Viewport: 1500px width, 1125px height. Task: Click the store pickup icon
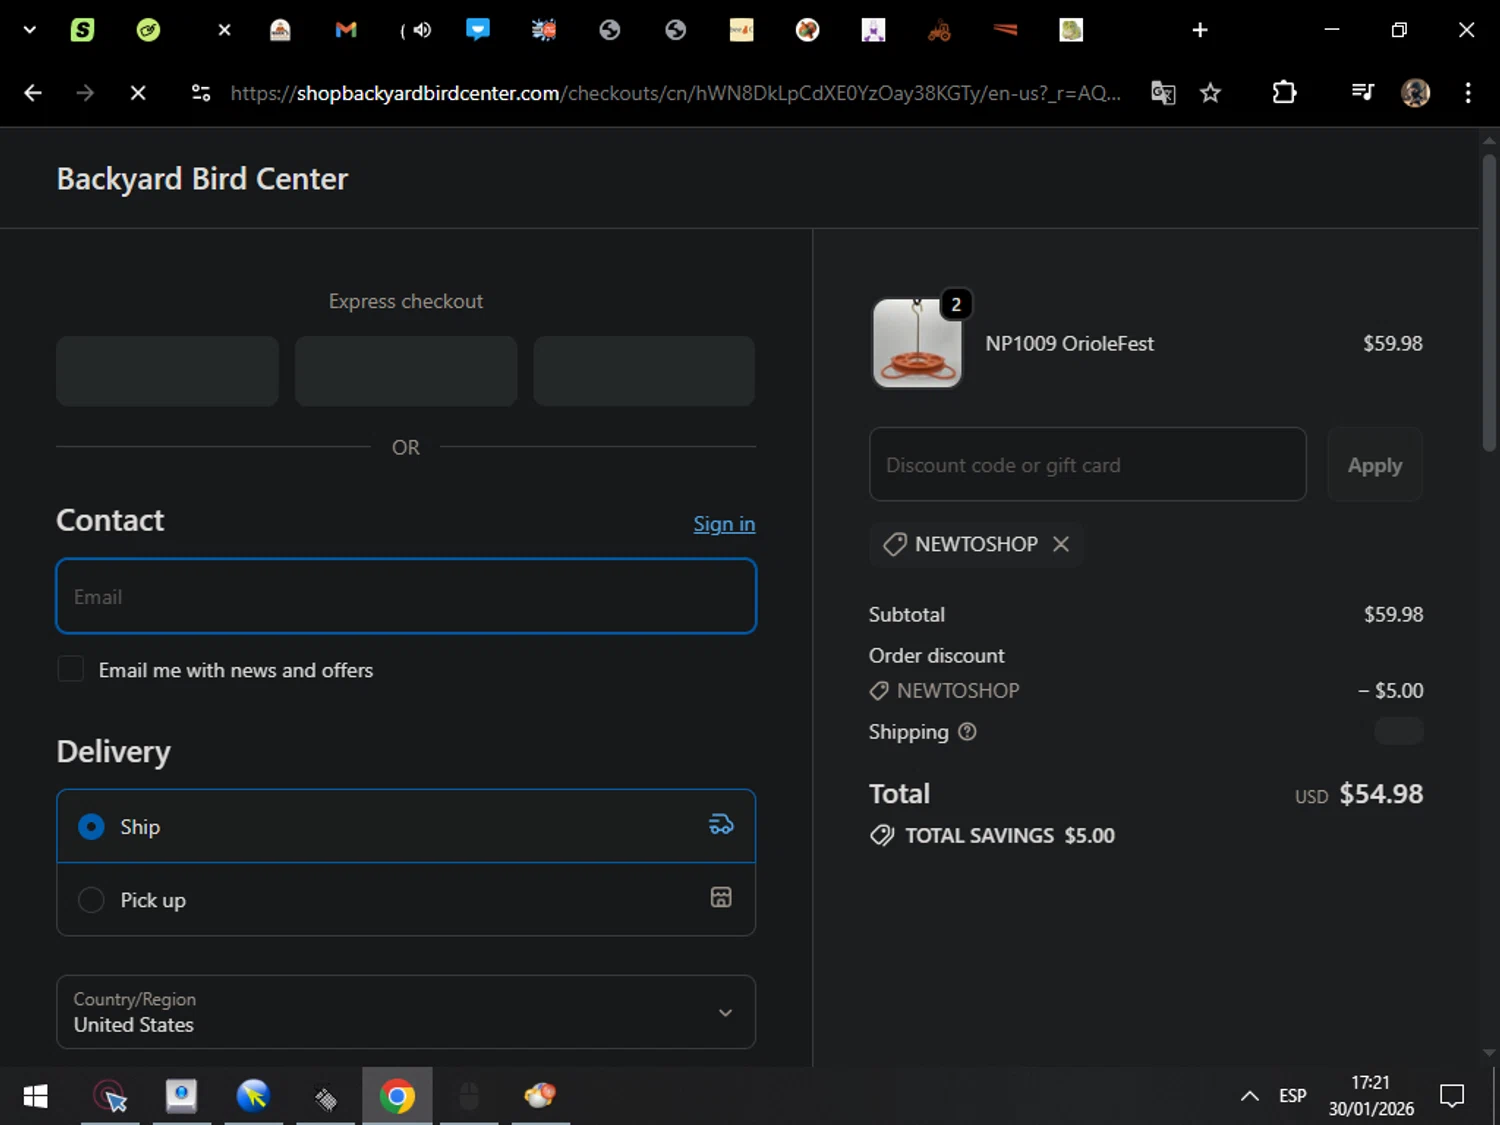(721, 897)
